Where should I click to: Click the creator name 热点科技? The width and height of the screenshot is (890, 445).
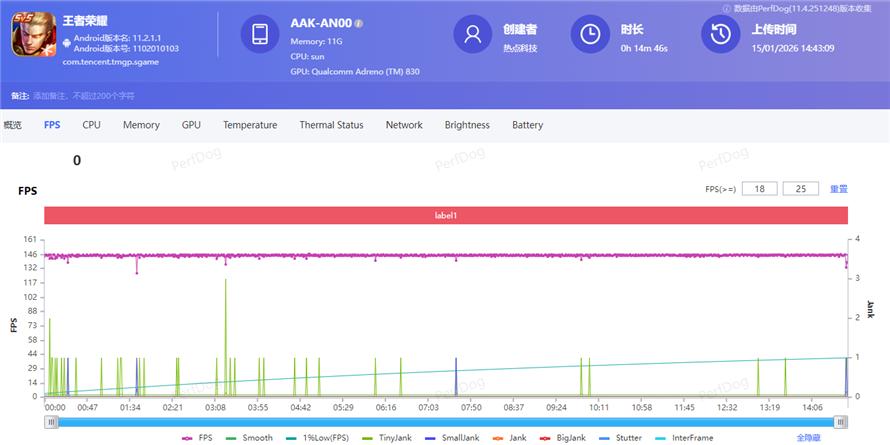pyautogui.click(x=520, y=49)
